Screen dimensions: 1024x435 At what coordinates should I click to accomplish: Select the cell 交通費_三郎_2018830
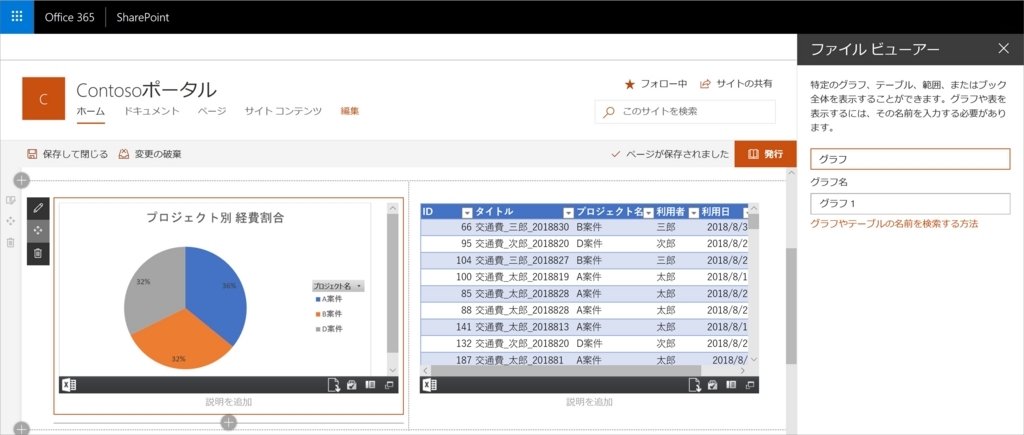[521, 227]
